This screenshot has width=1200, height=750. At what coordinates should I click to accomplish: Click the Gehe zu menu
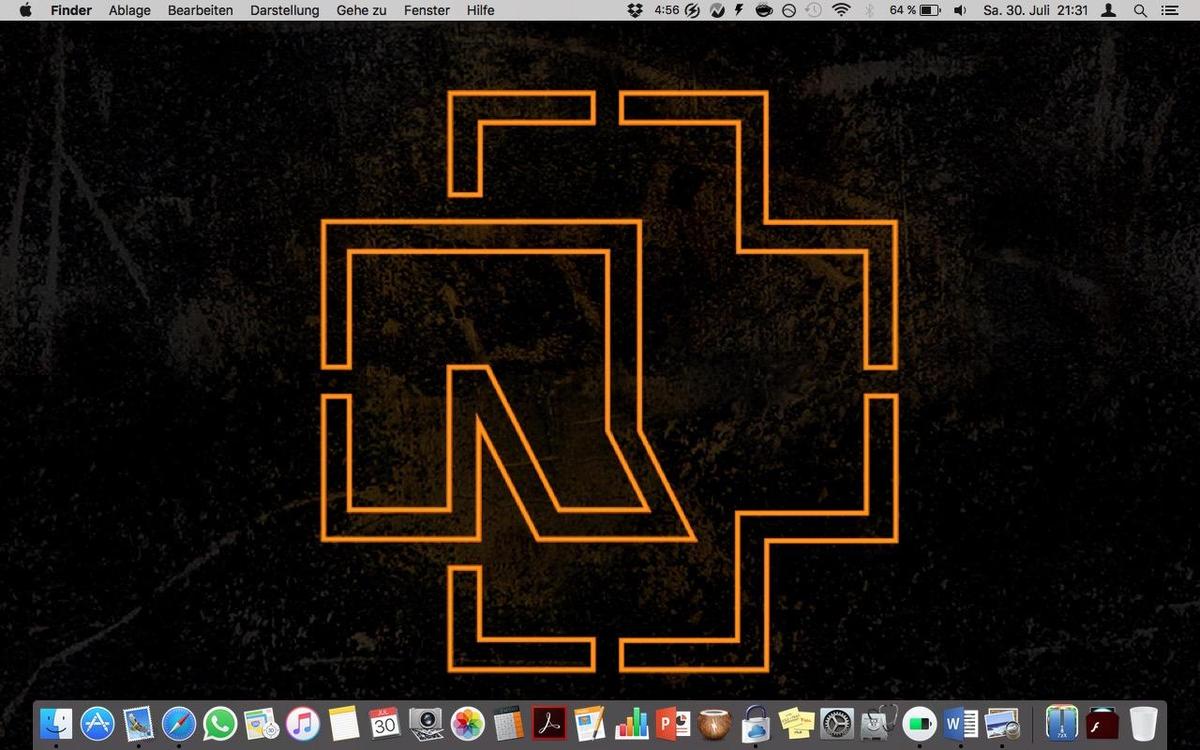361,10
